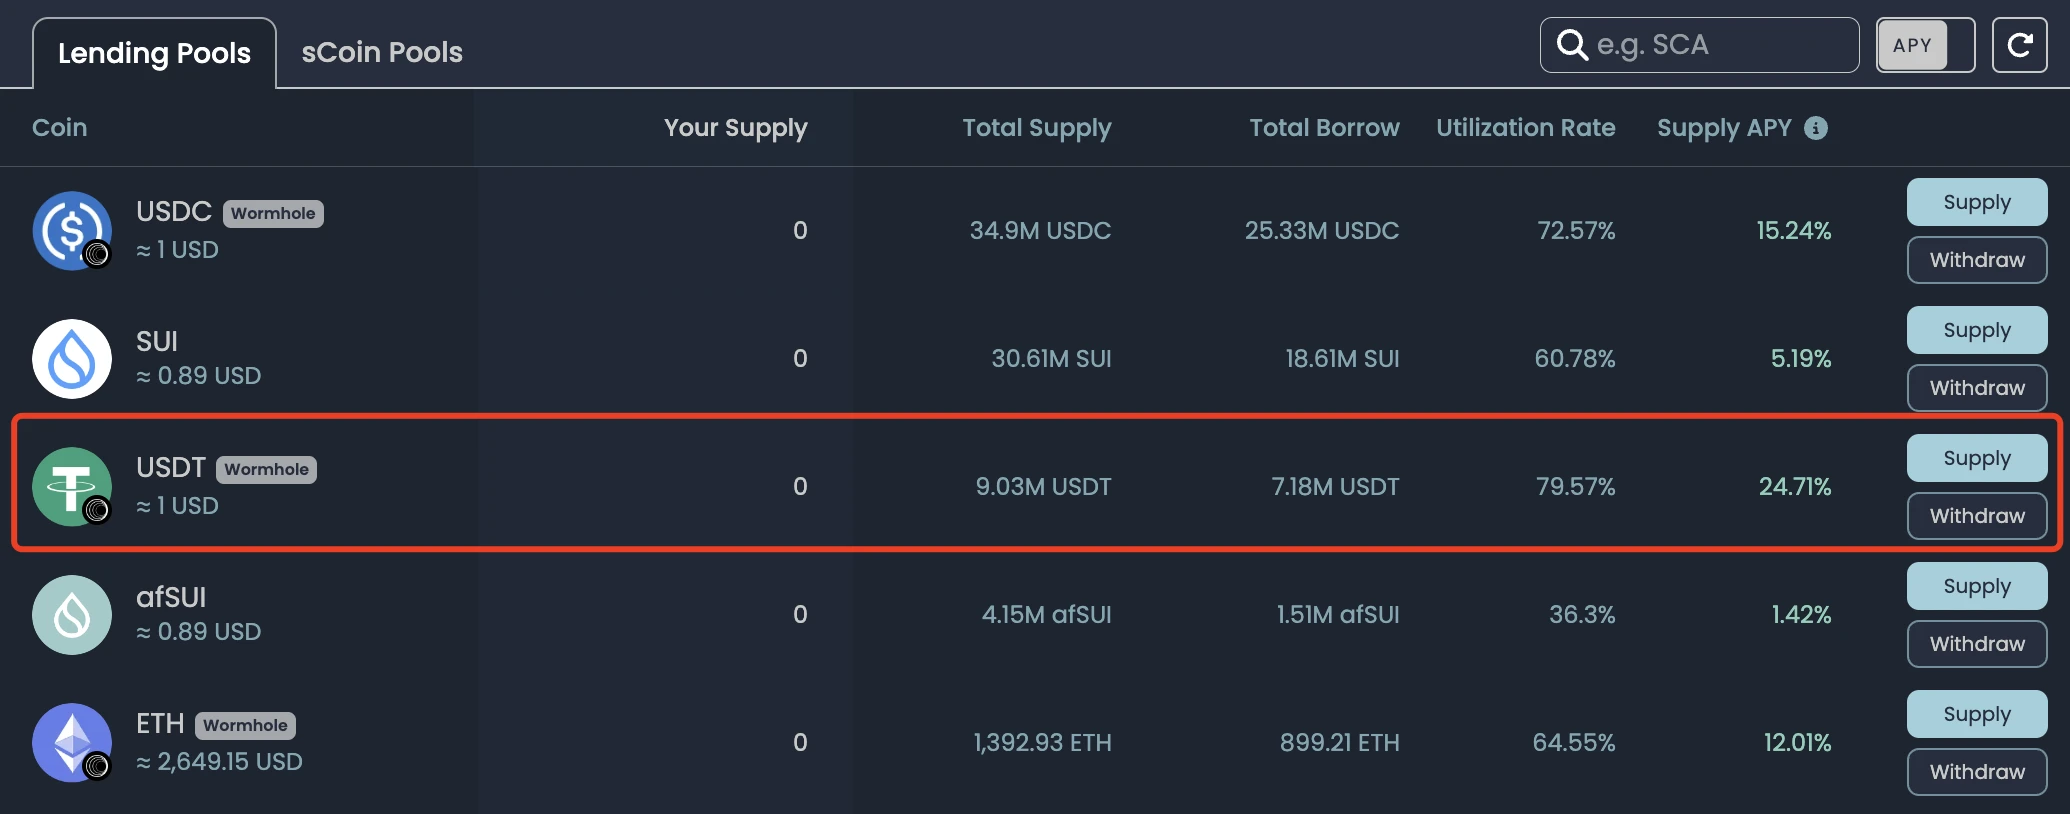Click the Total Supply column header
Screen dimensions: 2070x814
[x=1036, y=128]
